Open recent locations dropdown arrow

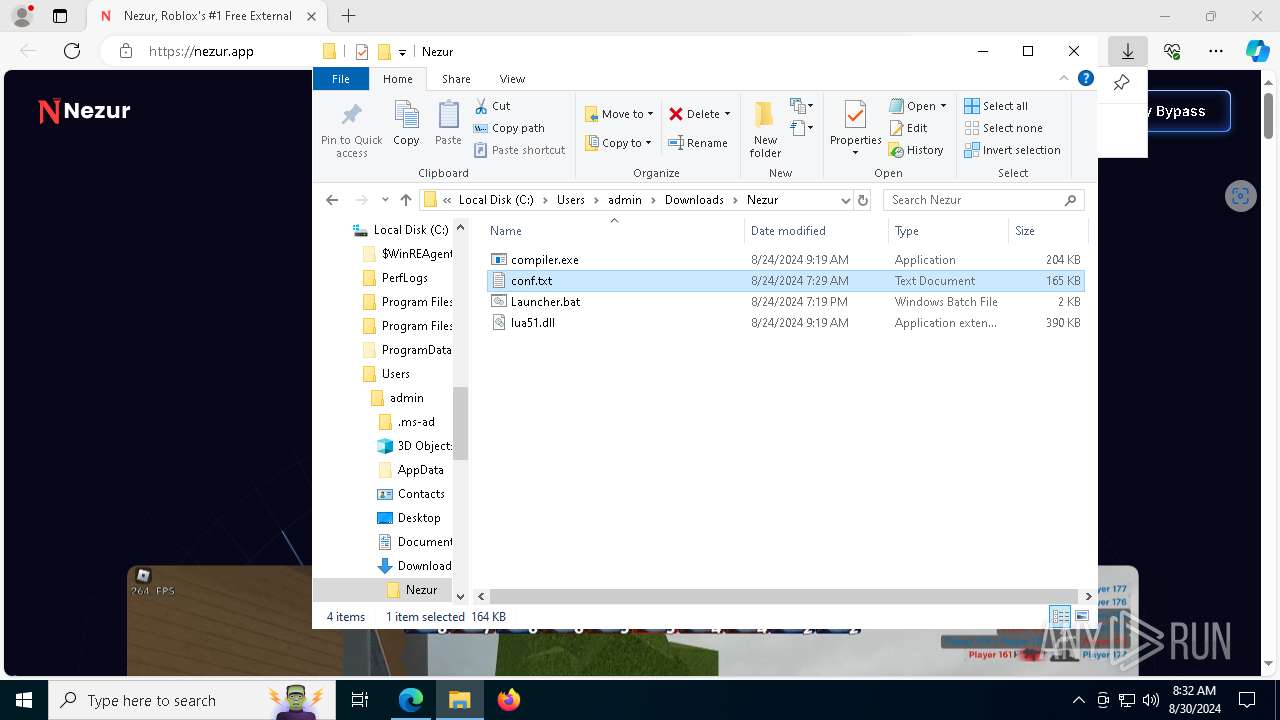[x=385, y=200]
